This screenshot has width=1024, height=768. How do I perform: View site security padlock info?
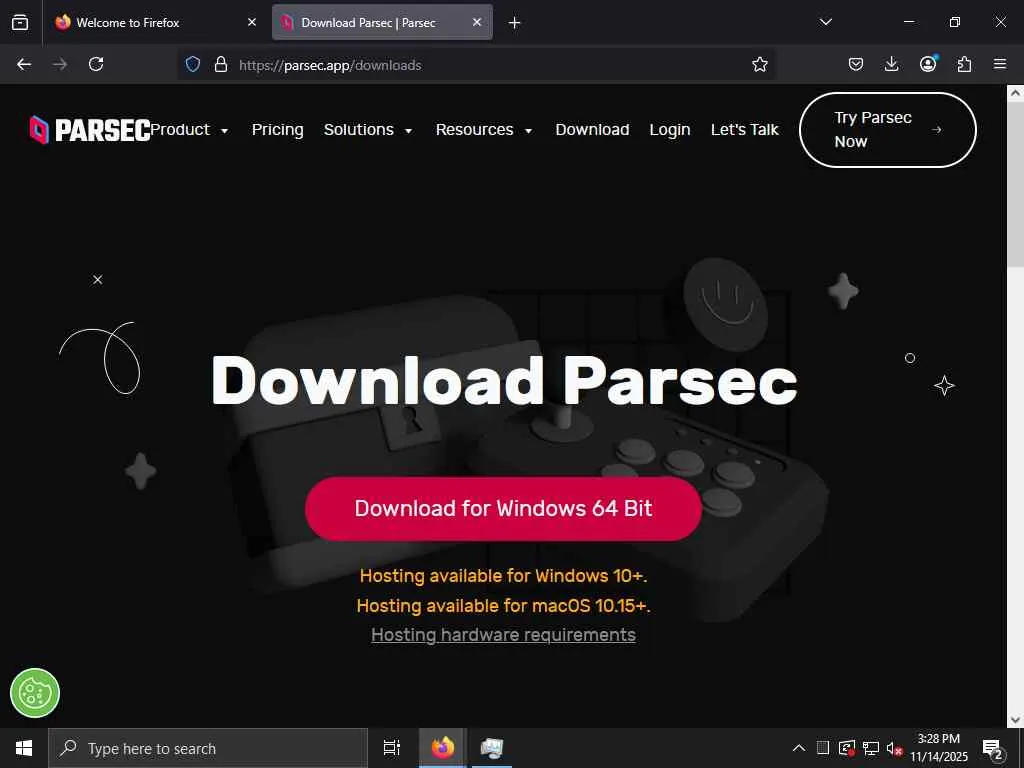click(x=221, y=64)
